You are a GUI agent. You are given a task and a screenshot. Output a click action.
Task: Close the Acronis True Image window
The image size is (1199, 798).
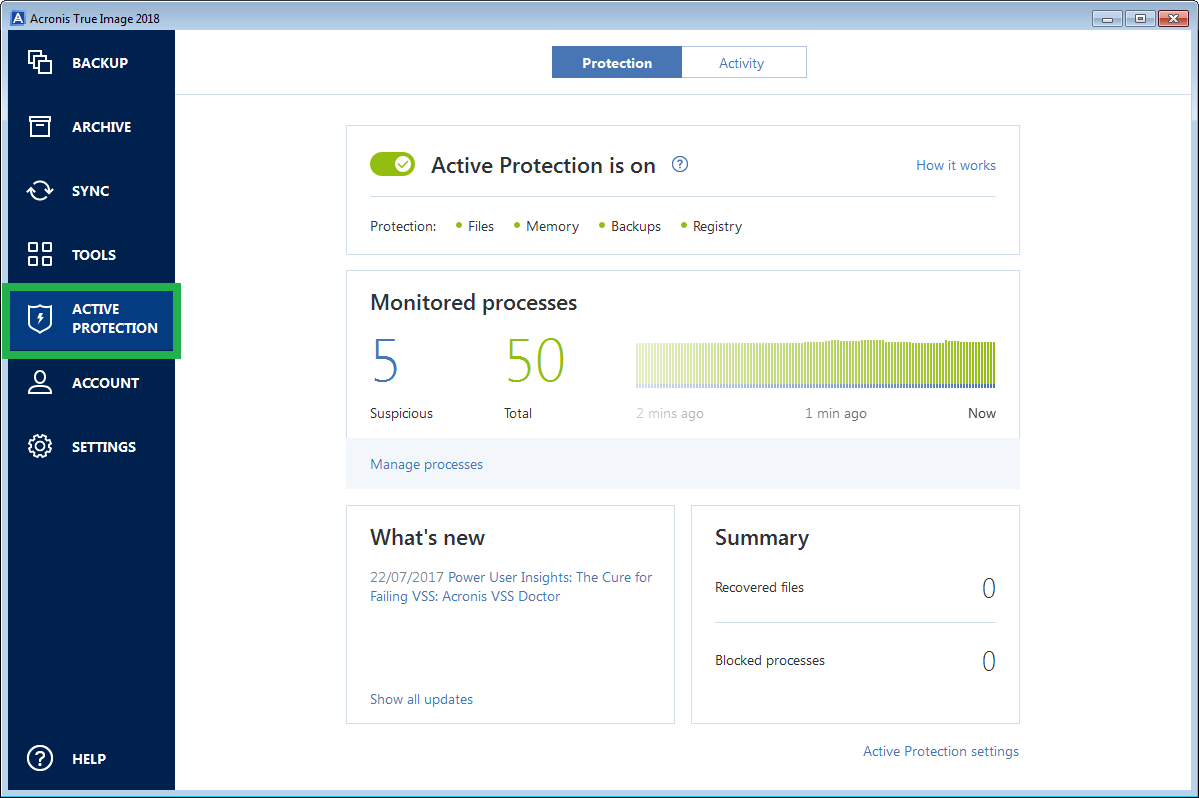1173,18
